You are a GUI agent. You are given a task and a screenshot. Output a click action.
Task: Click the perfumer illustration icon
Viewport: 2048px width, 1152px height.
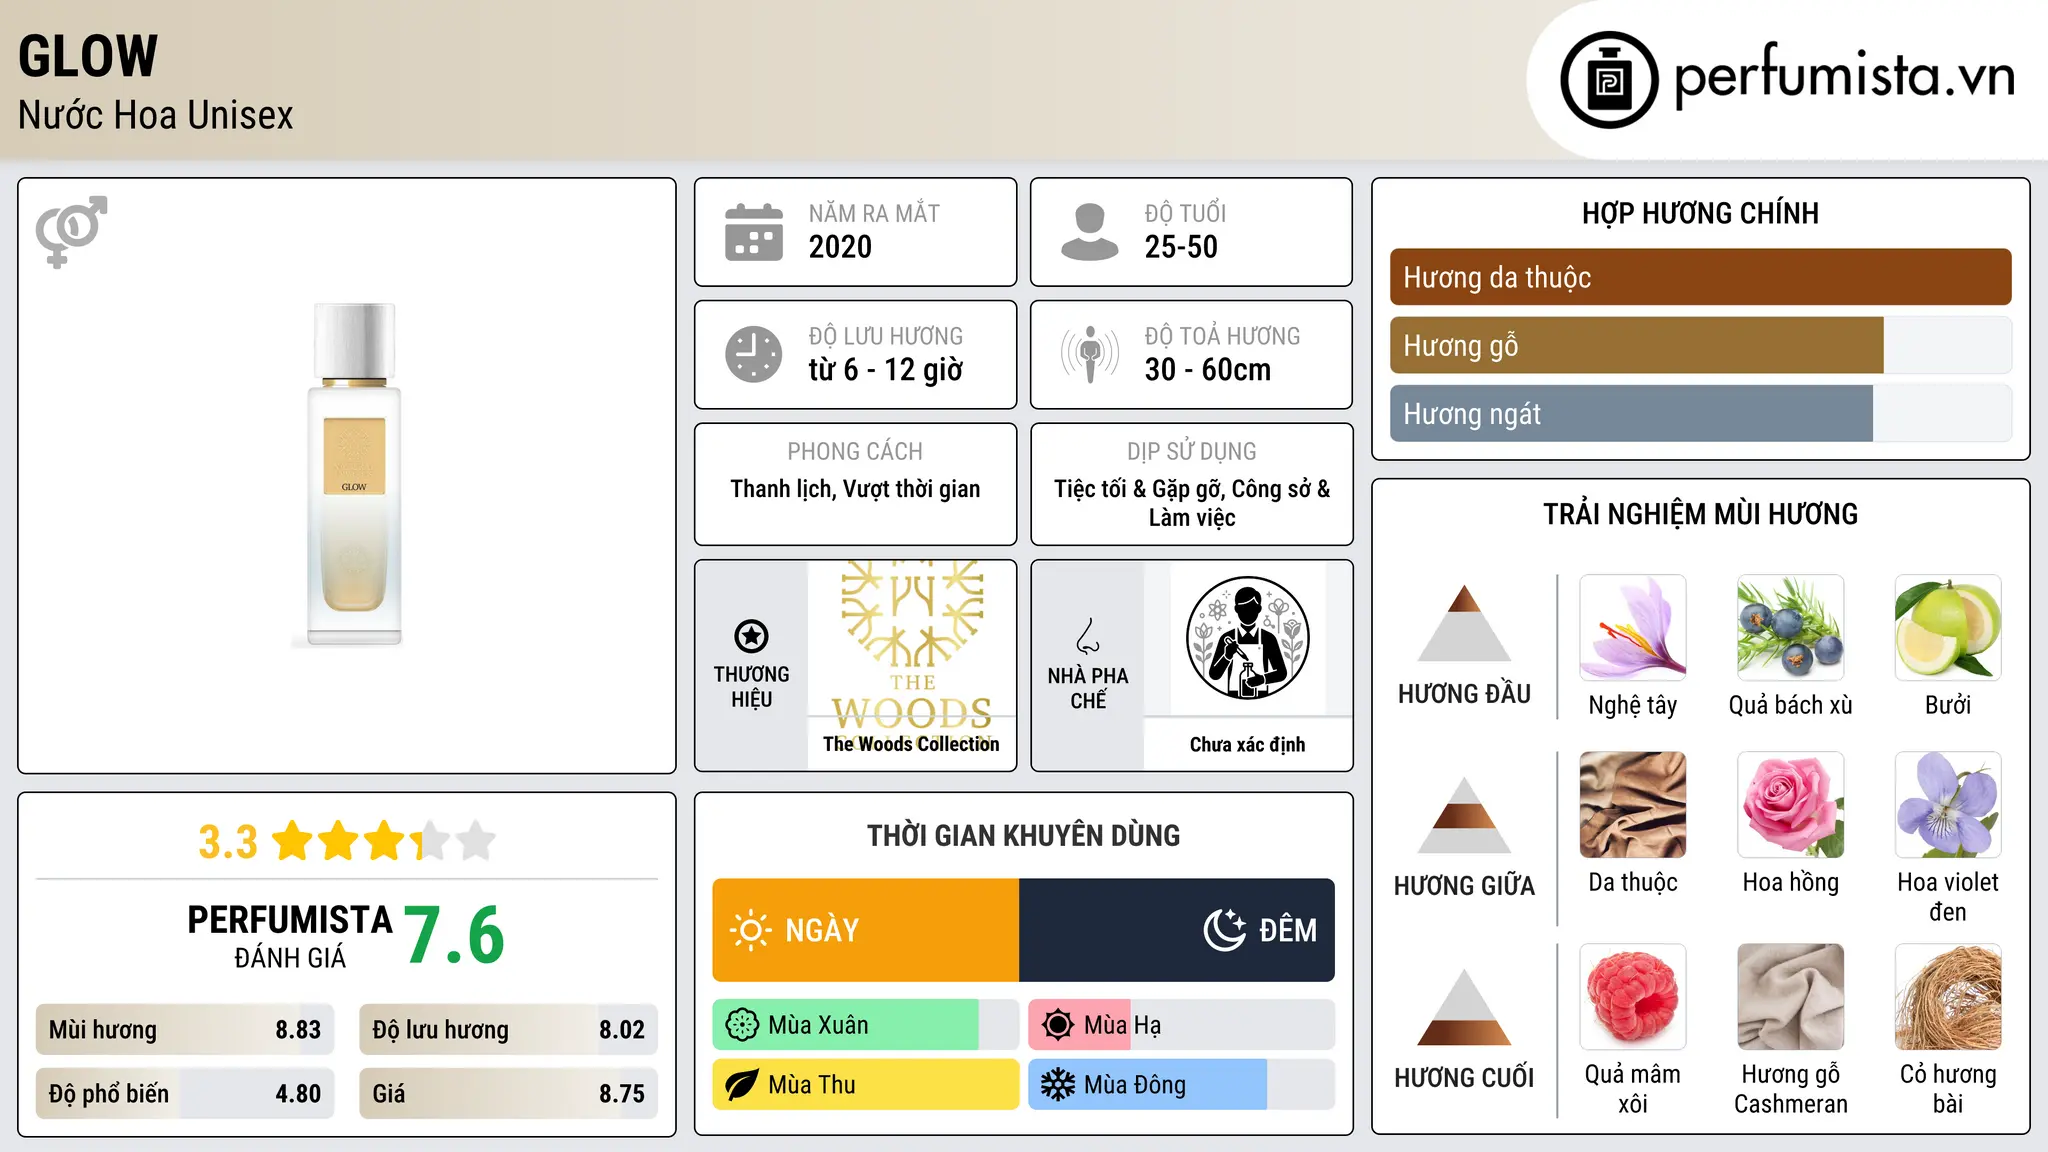point(1247,638)
